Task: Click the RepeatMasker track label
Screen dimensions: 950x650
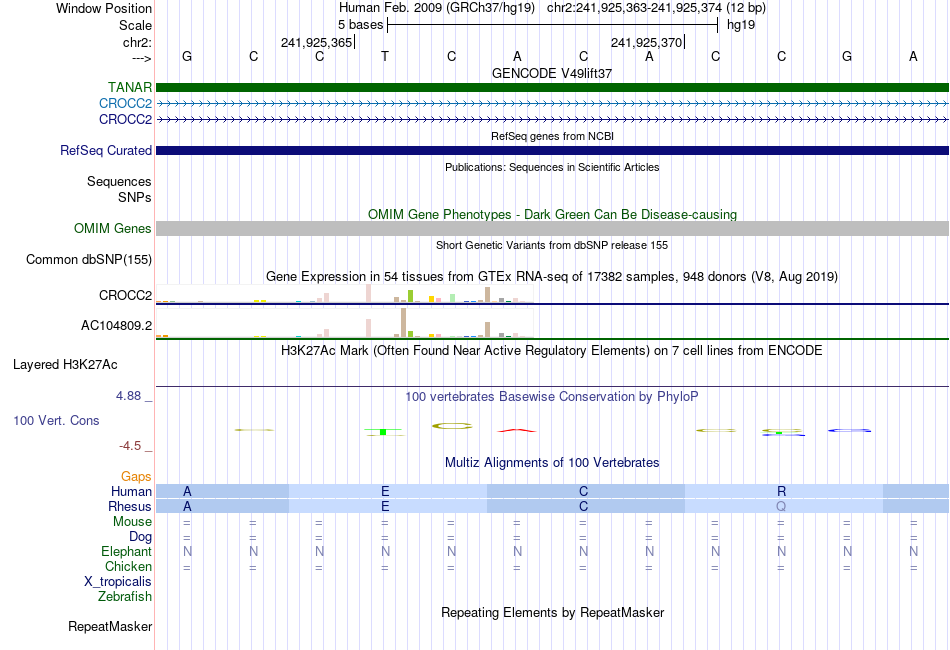Action: pyautogui.click(x=110, y=626)
